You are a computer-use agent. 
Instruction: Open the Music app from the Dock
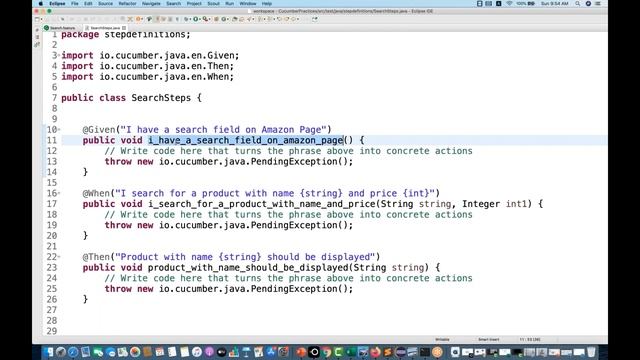(x=197, y=352)
